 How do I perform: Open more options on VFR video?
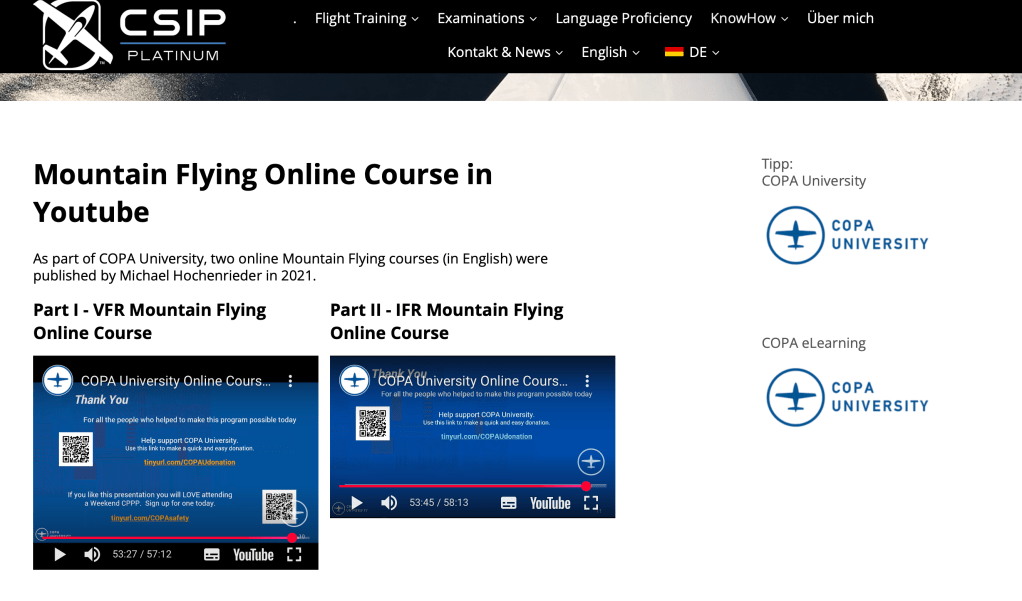291,381
